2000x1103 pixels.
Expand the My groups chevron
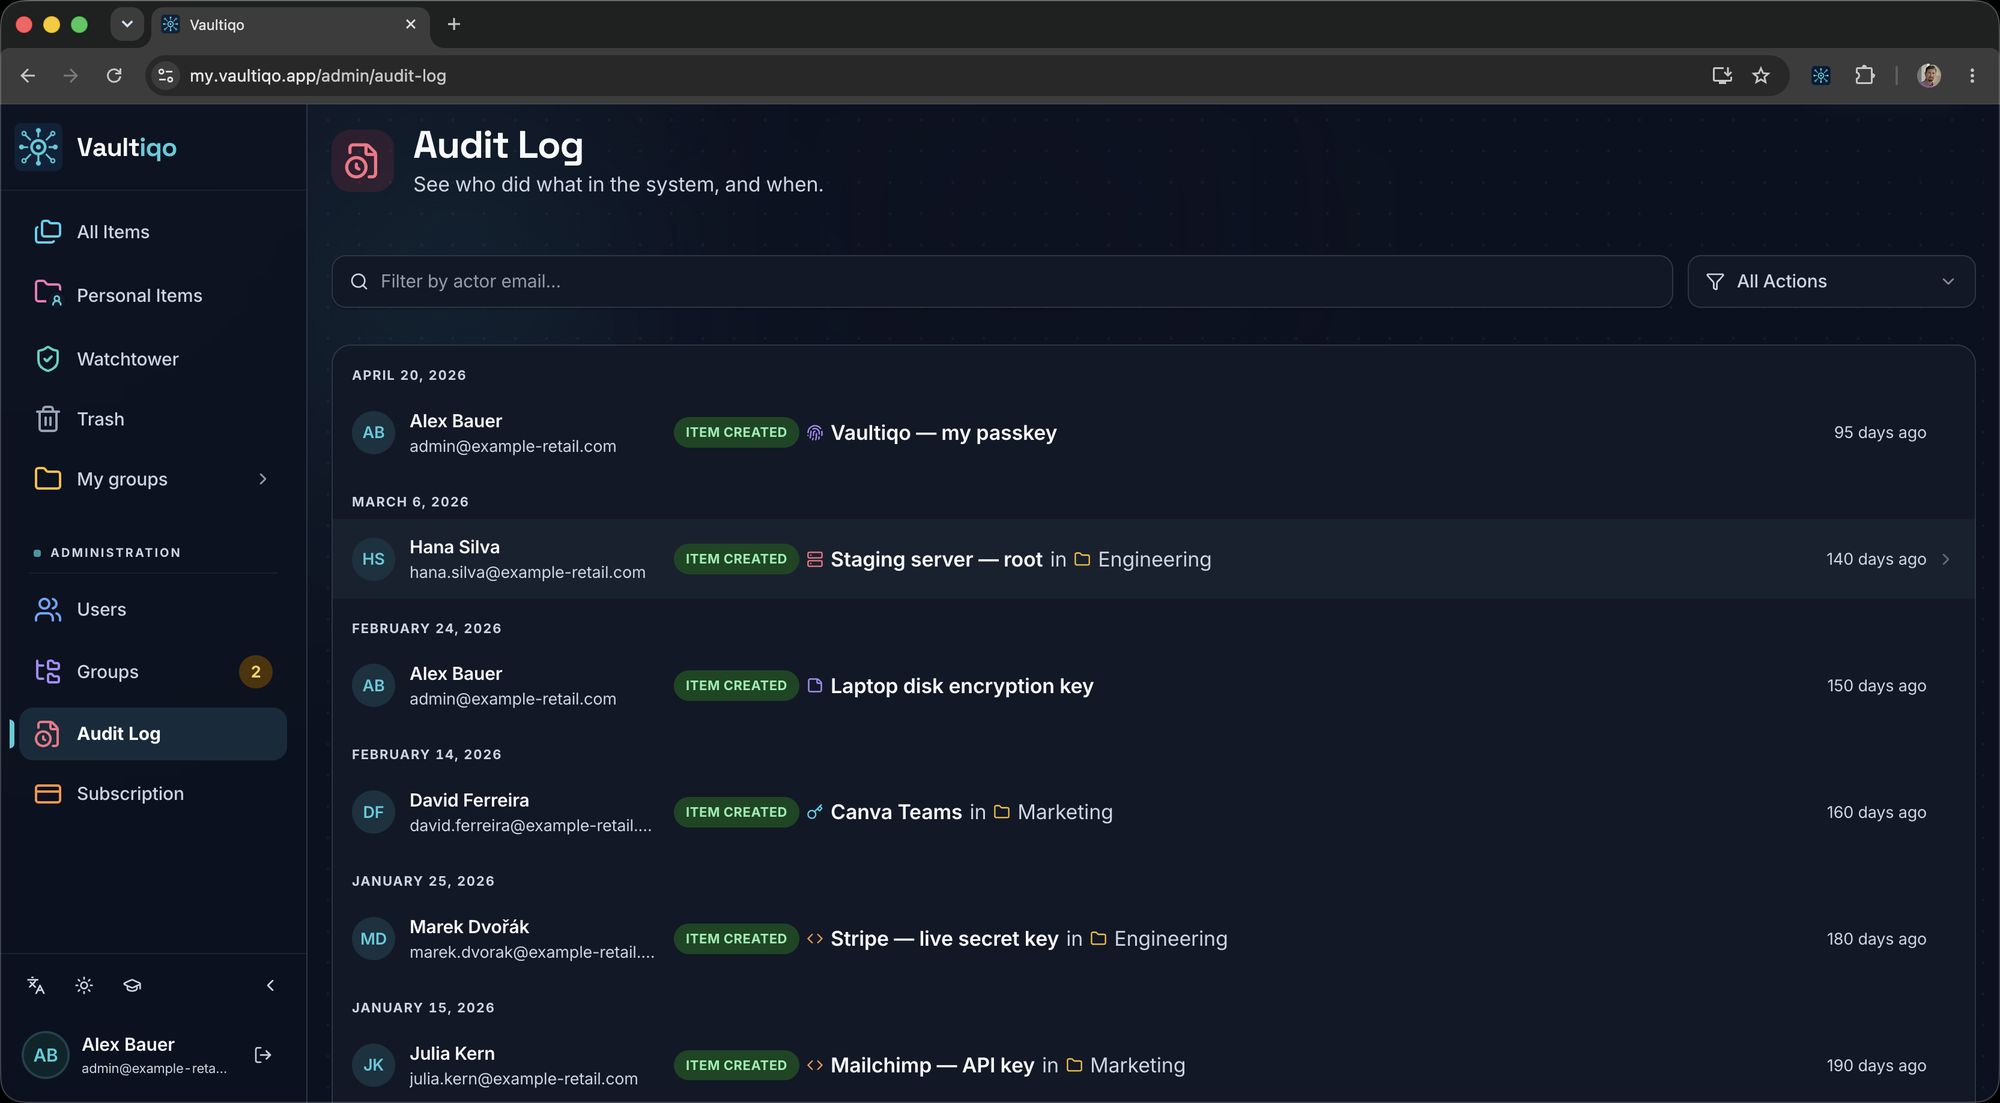pyautogui.click(x=263, y=479)
